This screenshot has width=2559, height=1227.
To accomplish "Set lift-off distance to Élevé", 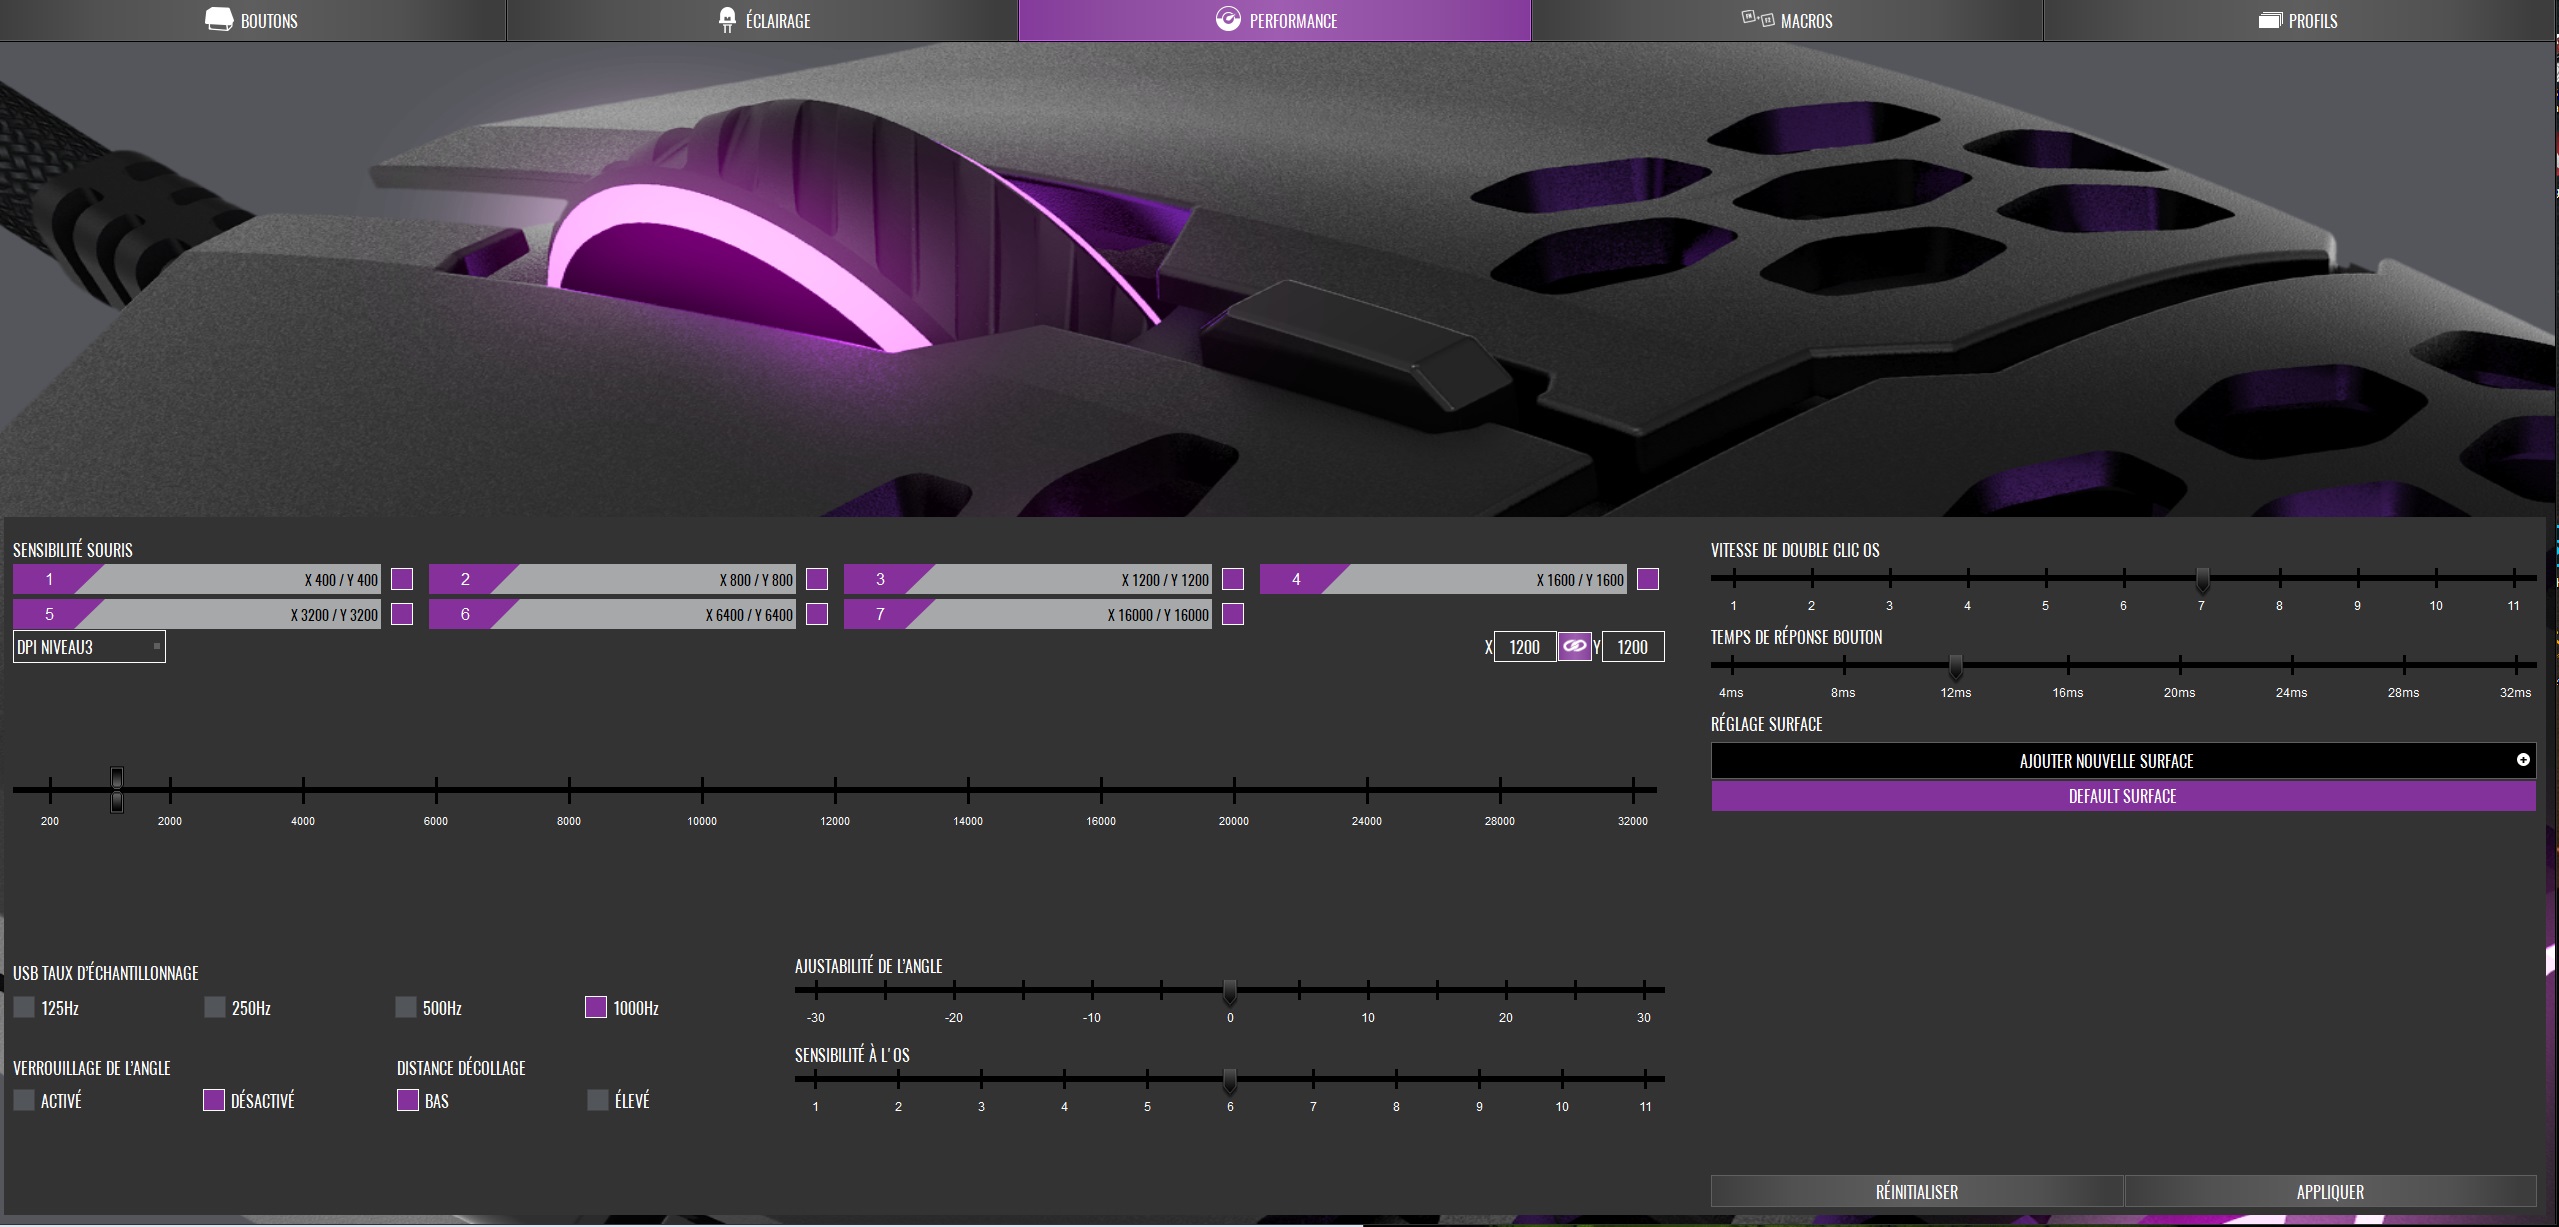I will coord(598,1100).
